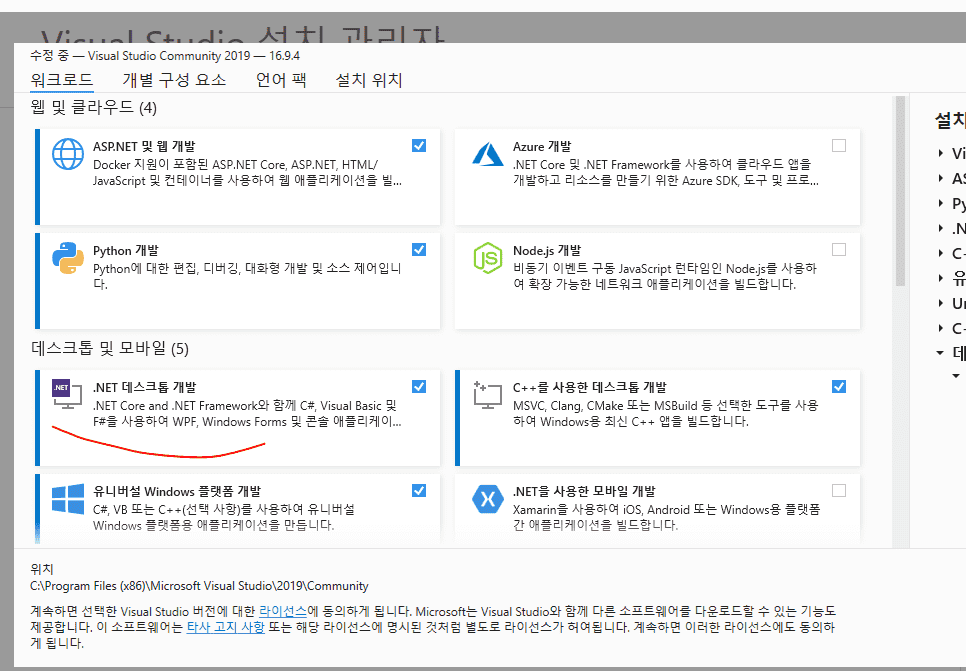Click the workloads list vertical scrollbar thumb
Image resolution: width=966 pixels, height=671 pixels.
click(900, 191)
